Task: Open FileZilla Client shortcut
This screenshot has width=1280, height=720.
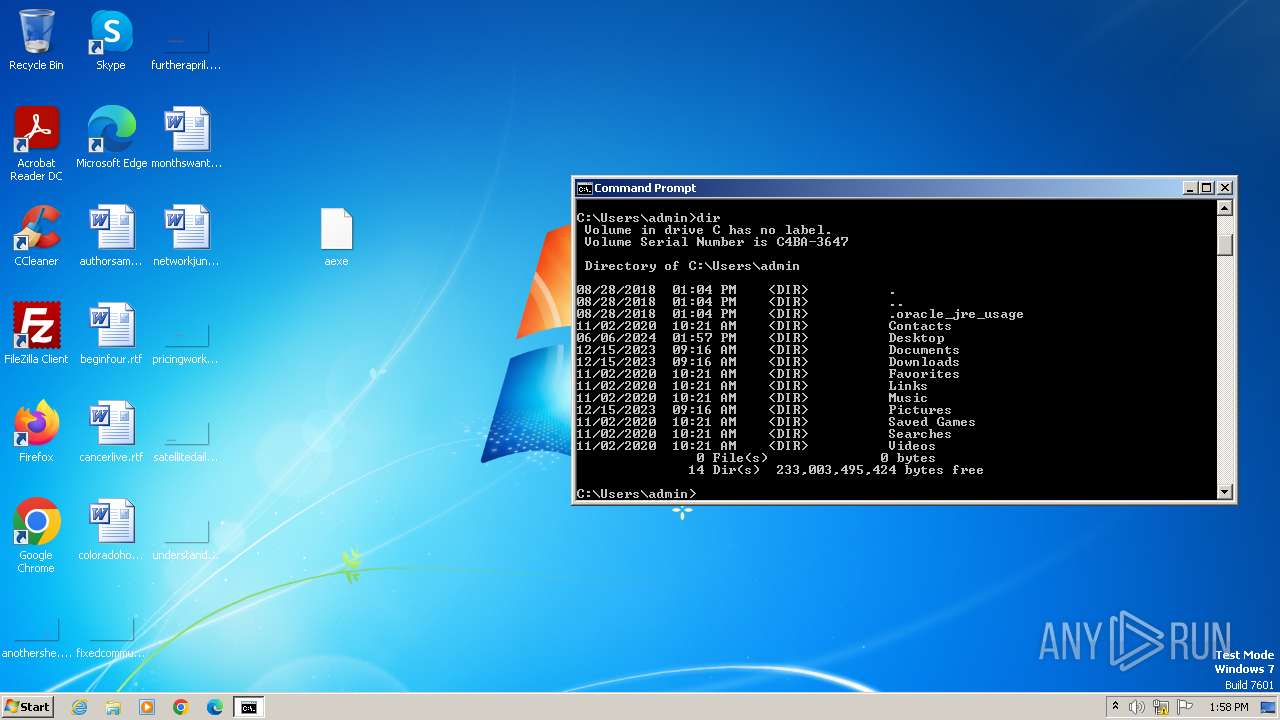Action: click(x=36, y=334)
